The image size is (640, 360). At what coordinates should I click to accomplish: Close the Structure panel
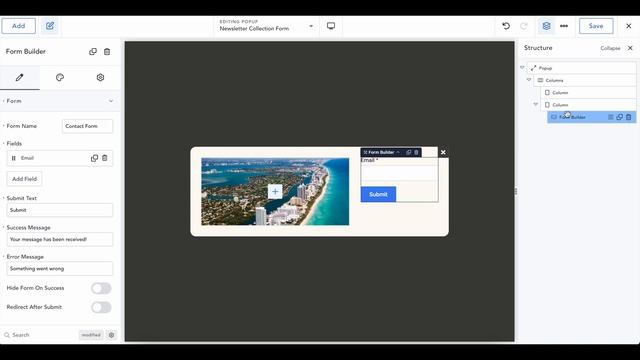630,48
